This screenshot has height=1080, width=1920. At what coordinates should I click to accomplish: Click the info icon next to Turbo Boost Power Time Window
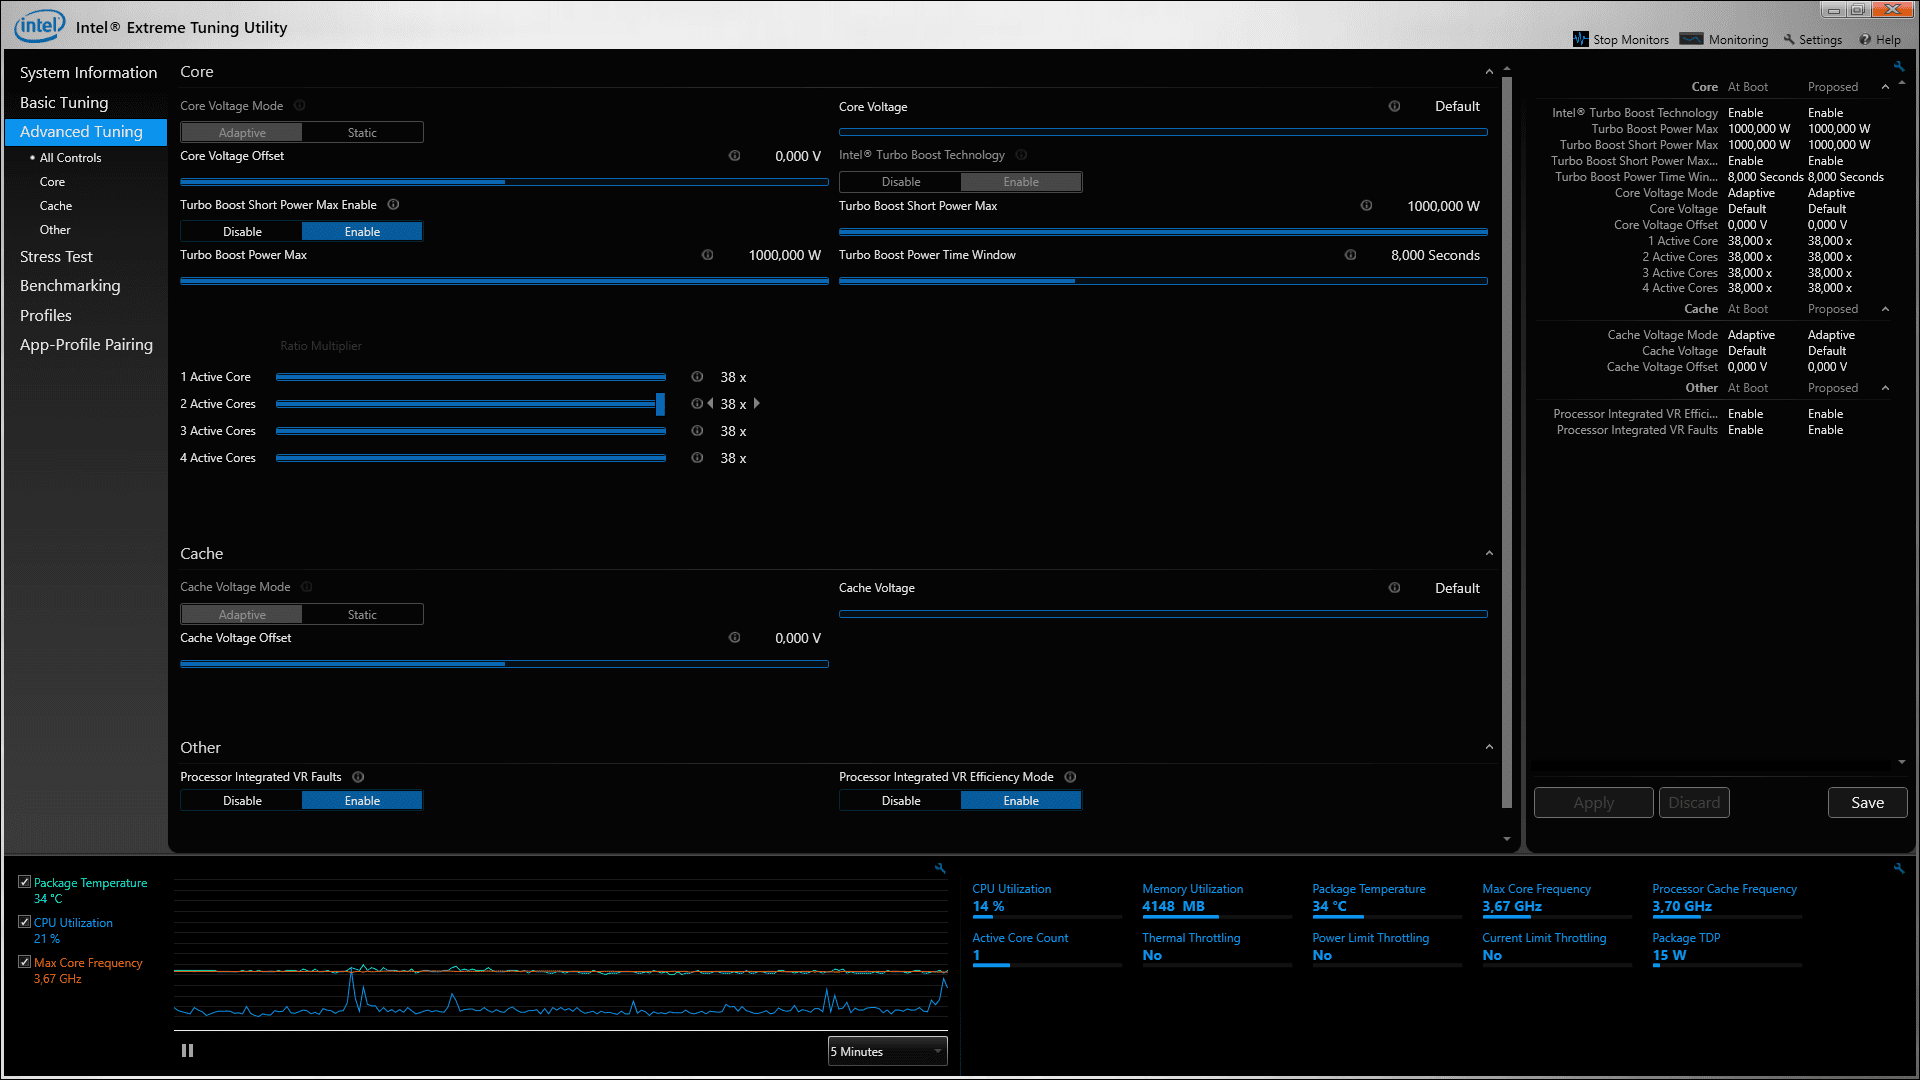coord(1350,255)
